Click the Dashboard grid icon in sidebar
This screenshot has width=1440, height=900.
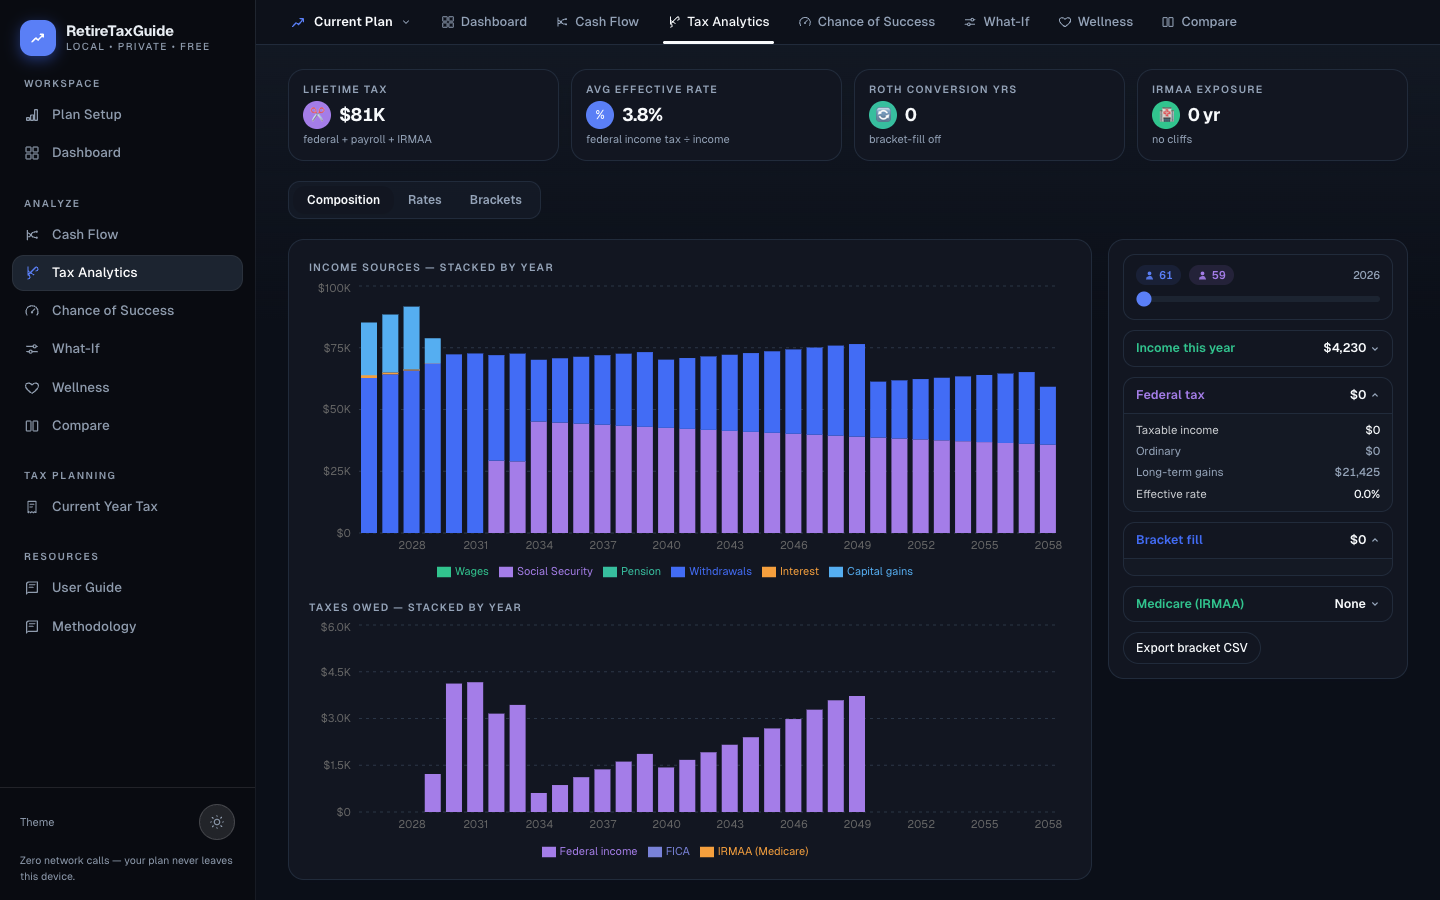tap(32, 153)
